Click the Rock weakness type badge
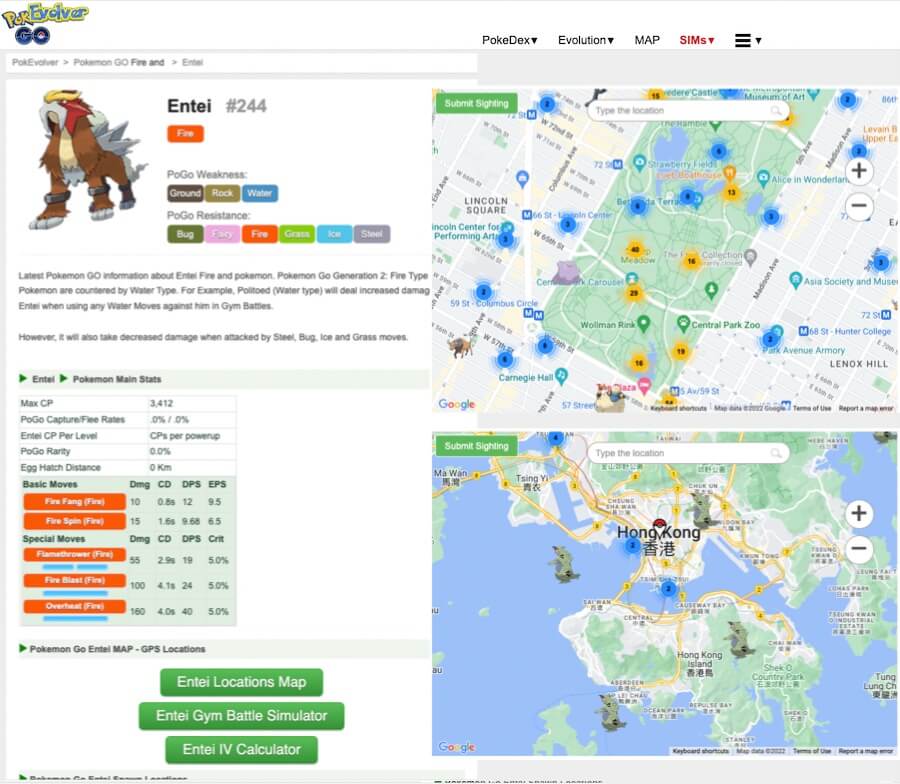This screenshot has height=784, width=900. pos(223,193)
